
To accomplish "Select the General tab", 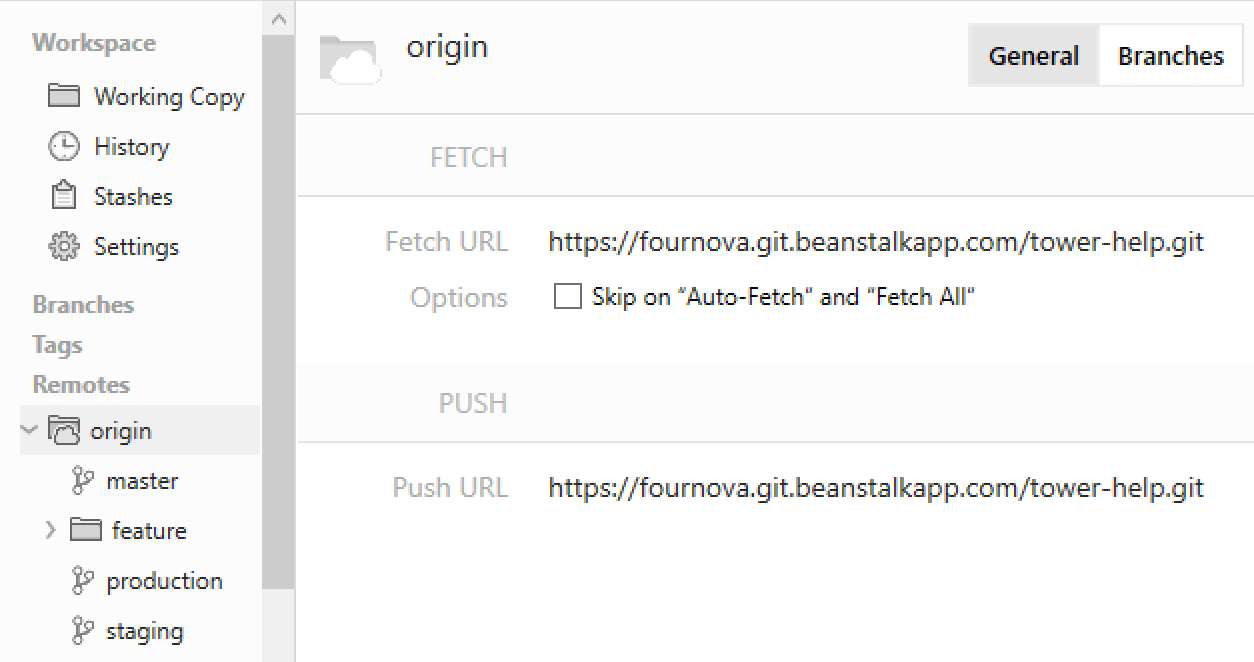I will pyautogui.click(x=1033, y=56).
